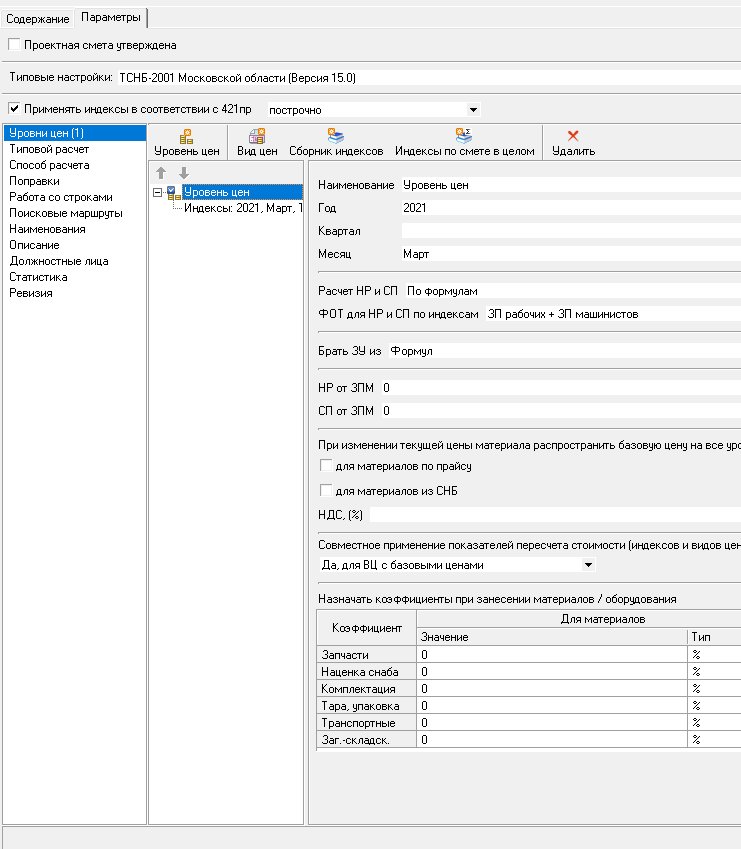Enable для материалов по прайсу checkbox
This screenshot has width=741, height=849.
[326, 466]
